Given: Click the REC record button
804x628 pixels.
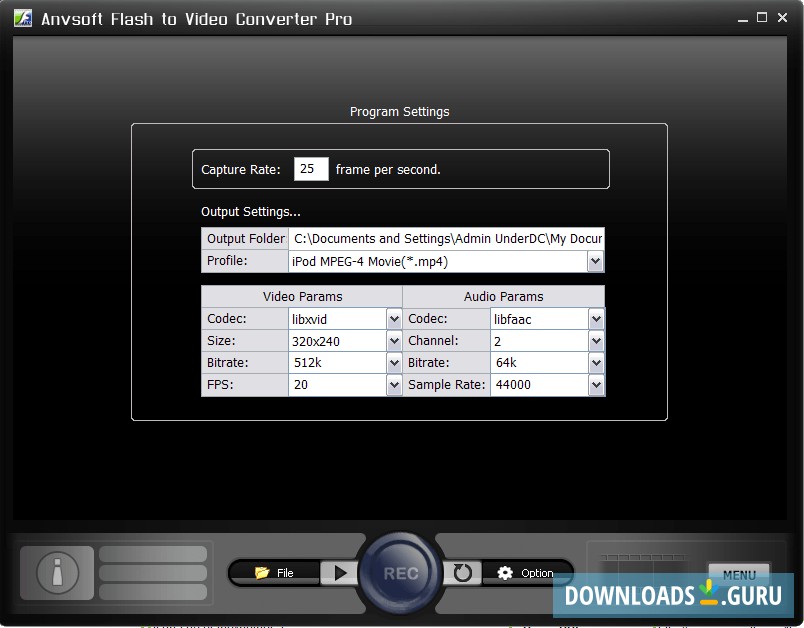Looking at the screenshot, I should (x=400, y=573).
